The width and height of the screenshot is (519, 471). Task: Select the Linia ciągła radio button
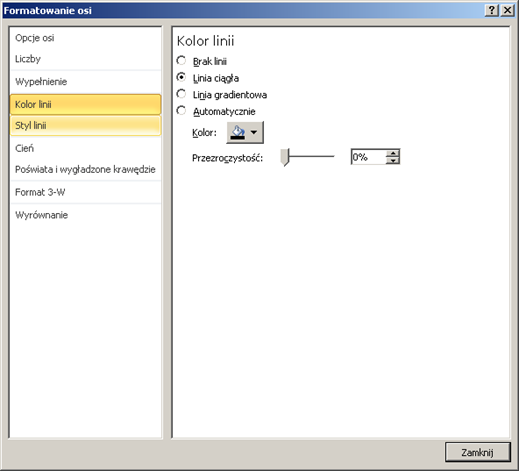pyautogui.click(x=181, y=77)
